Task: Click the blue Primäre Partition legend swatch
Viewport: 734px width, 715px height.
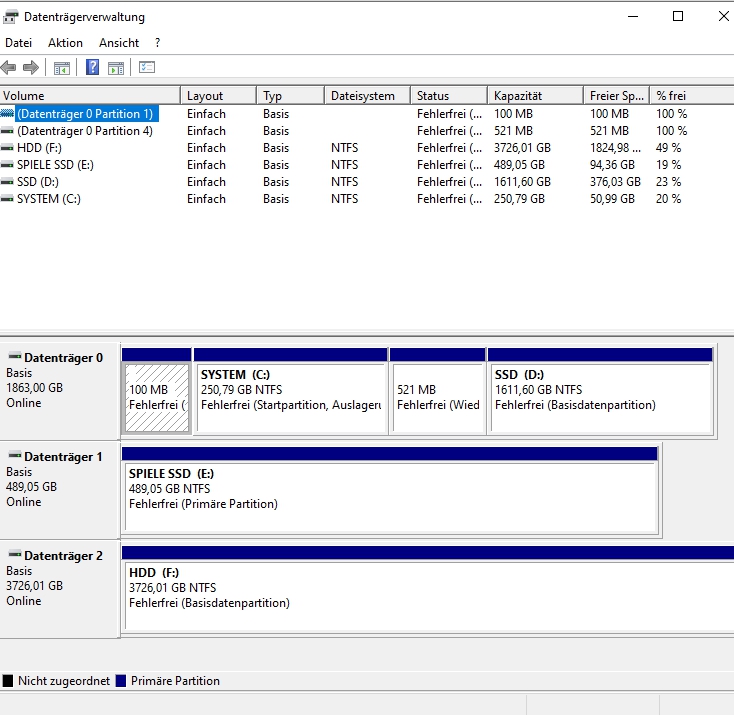Action: (x=121, y=681)
